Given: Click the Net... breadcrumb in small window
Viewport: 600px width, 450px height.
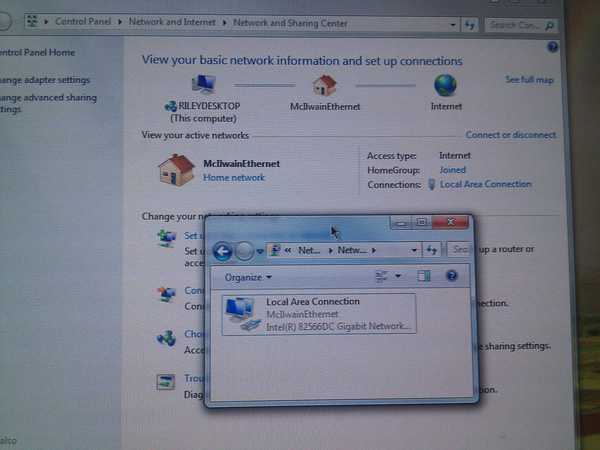Looking at the screenshot, I should [x=309, y=251].
